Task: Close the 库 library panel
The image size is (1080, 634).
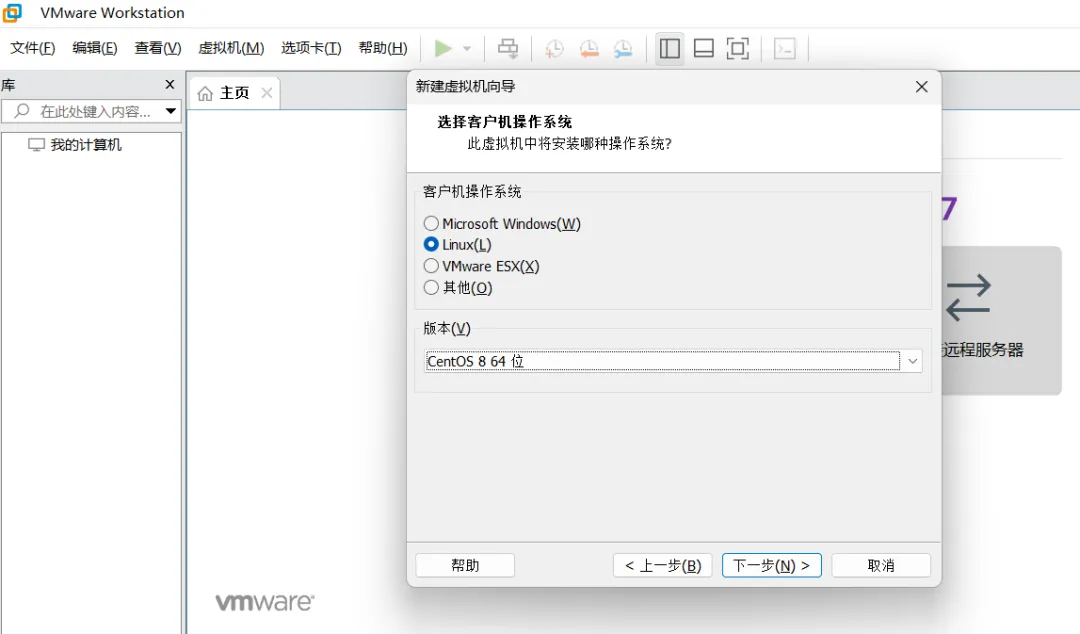Action: [170, 84]
